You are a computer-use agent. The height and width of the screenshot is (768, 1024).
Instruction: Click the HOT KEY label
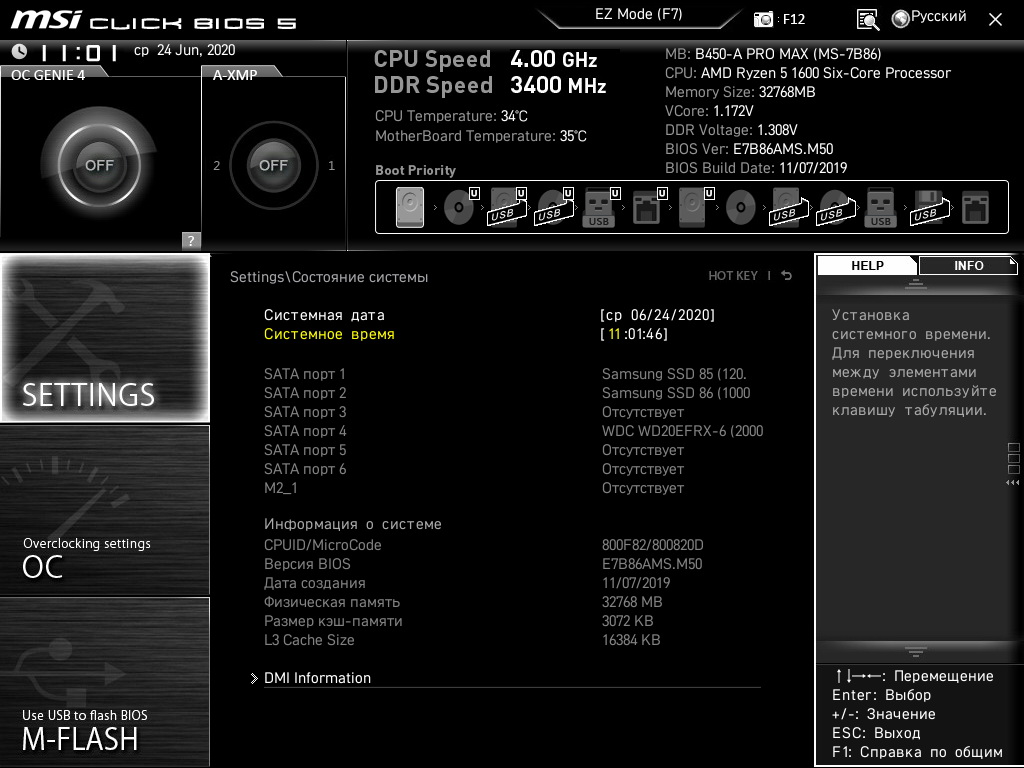tap(733, 276)
